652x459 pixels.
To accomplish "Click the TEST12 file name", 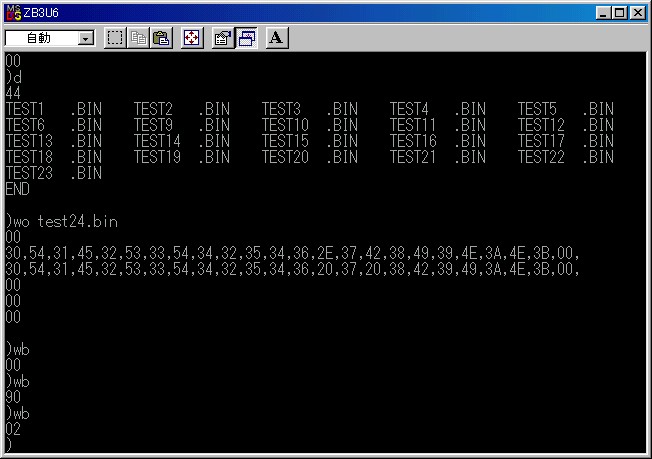I will (x=541, y=125).
